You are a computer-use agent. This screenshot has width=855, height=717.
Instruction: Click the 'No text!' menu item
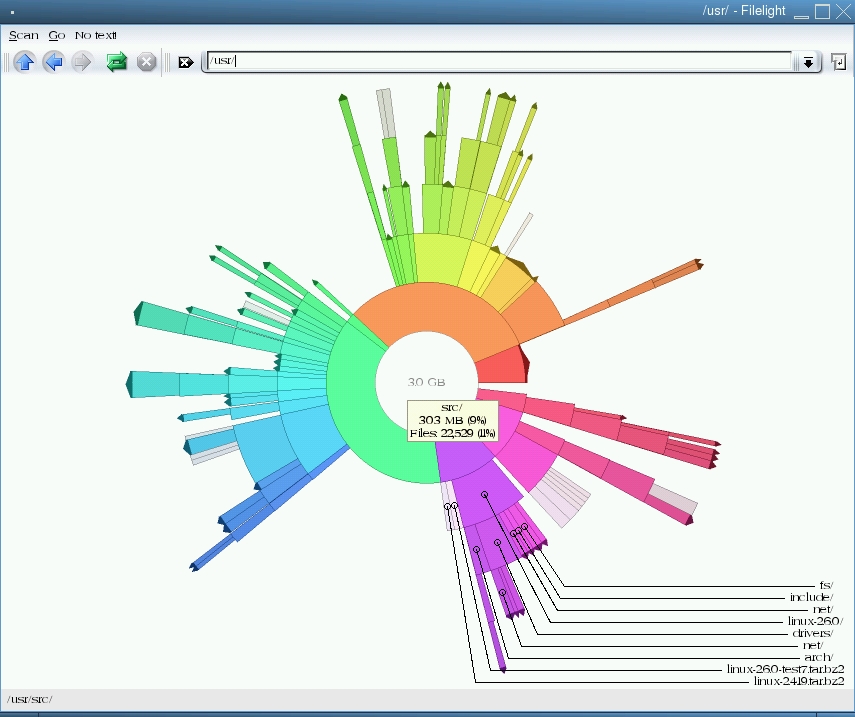96,35
